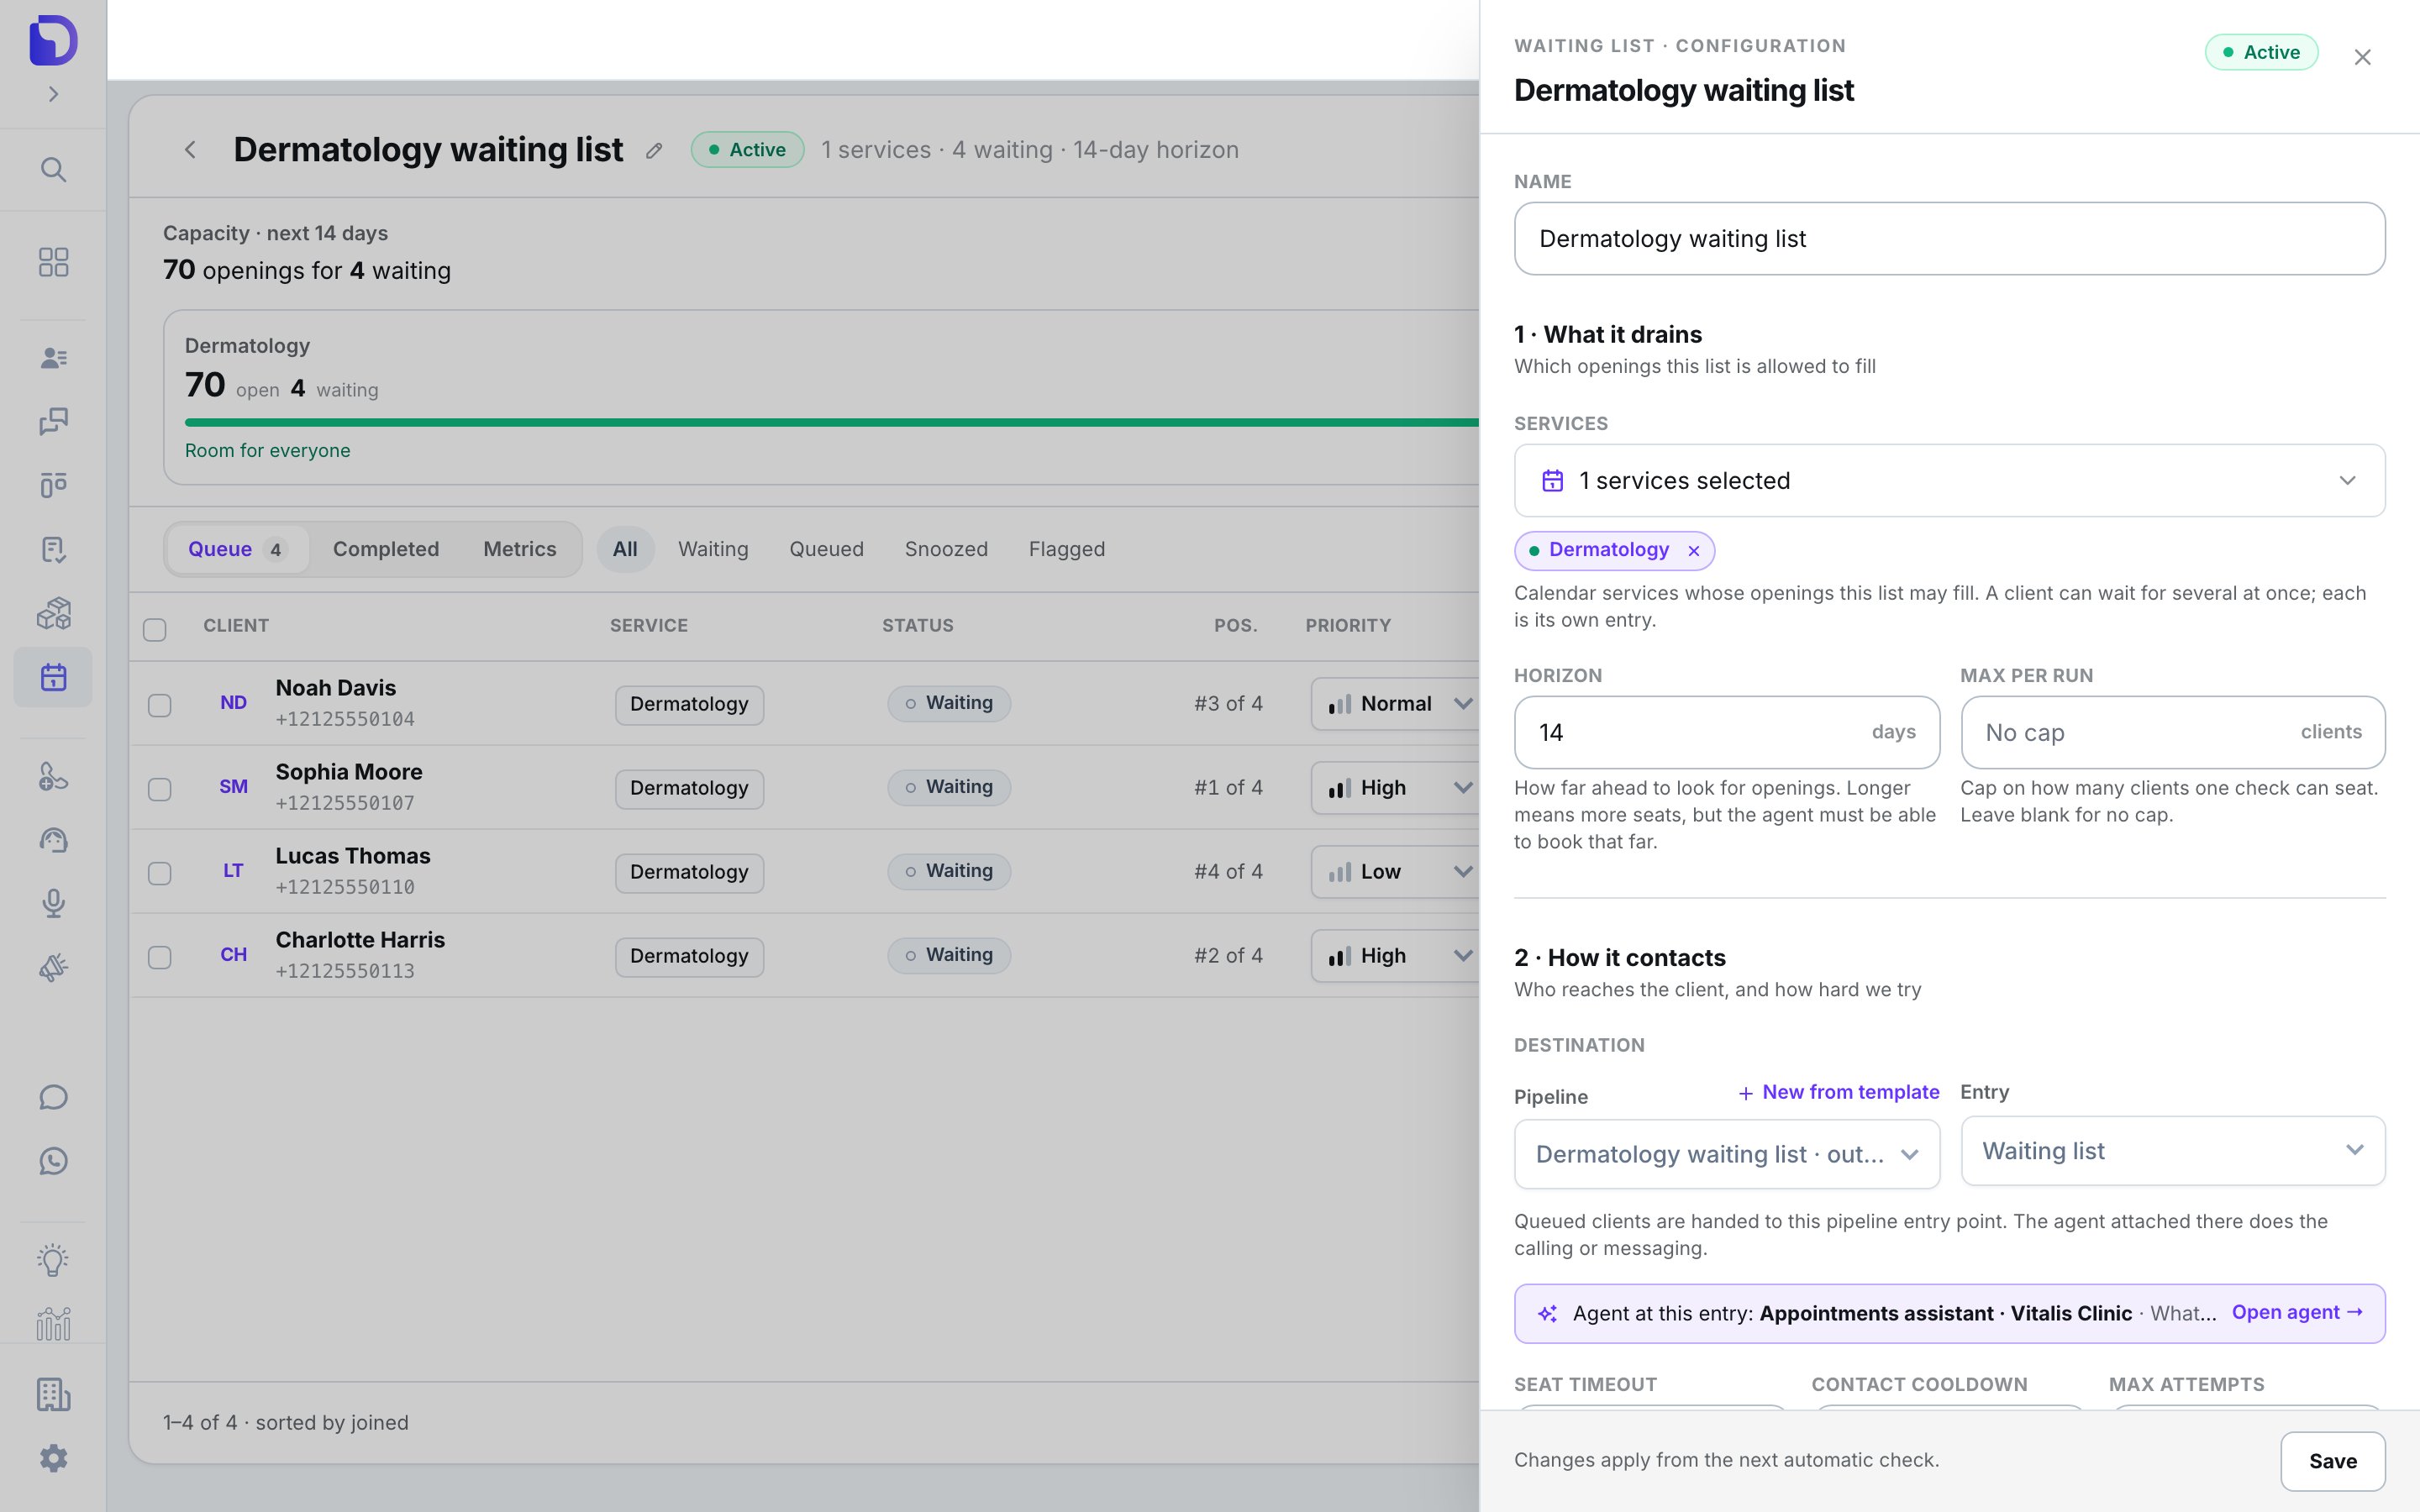Screen dimensions: 2420x1512
Task: Open Noah Davis's Normal priority dropdown
Action: tap(1396, 704)
